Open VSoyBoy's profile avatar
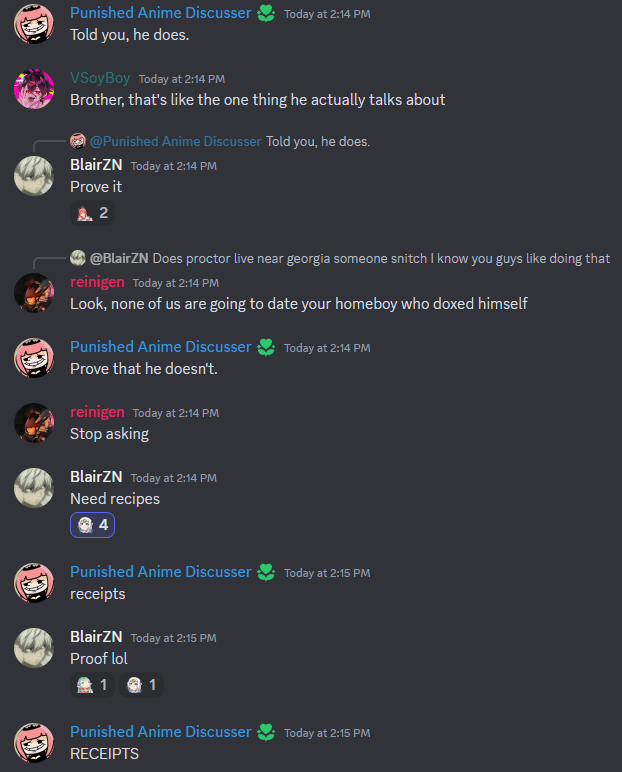The image size is (622, 772). [34, 89]
